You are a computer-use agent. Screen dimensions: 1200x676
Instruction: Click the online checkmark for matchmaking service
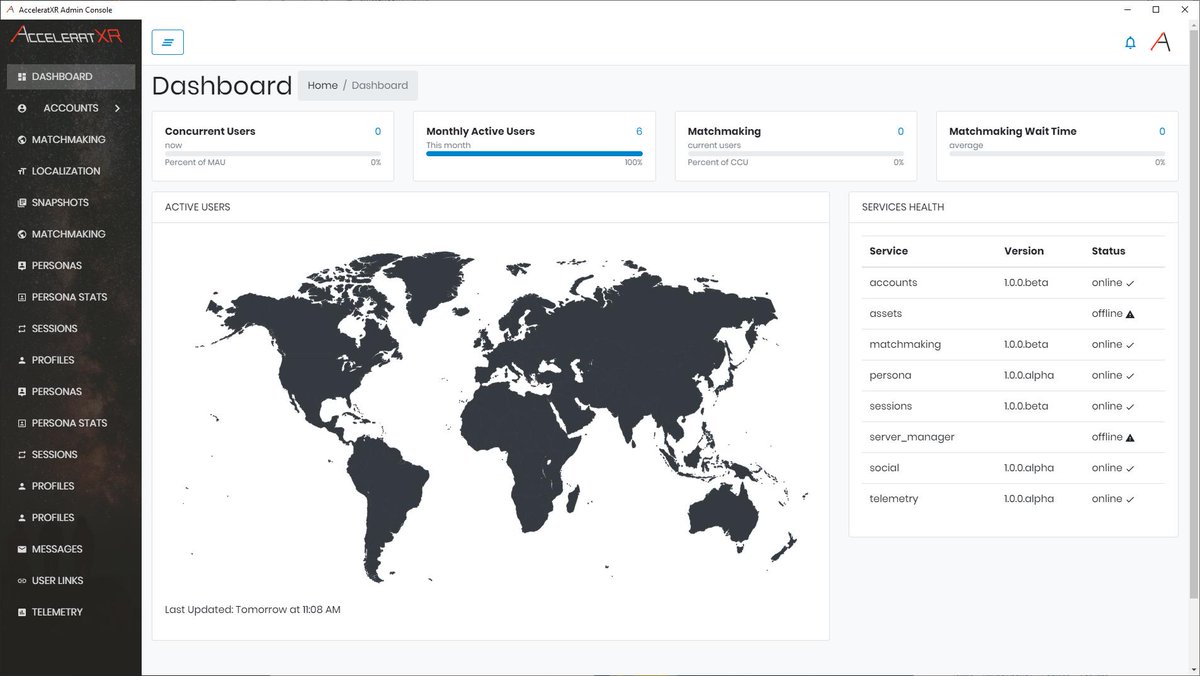tap(1130, 345)
